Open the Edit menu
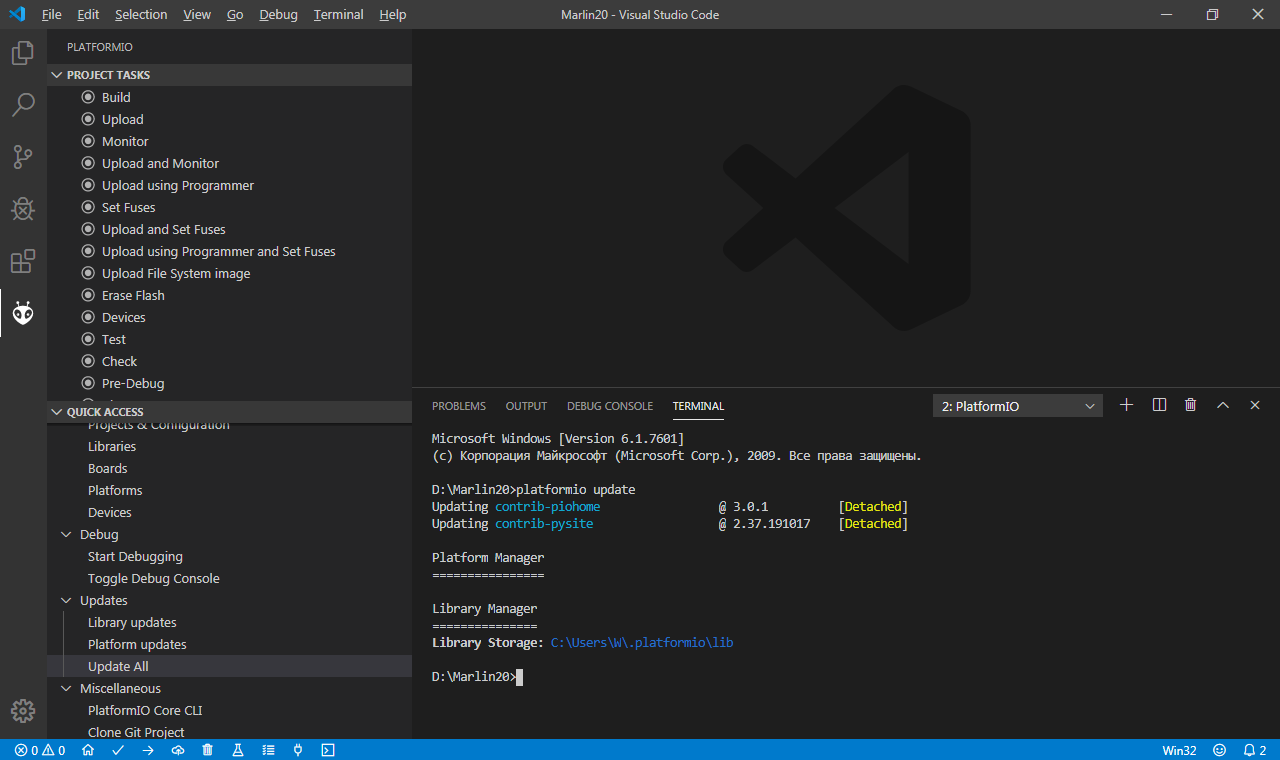1280x760 pixels. click(88, 14)
